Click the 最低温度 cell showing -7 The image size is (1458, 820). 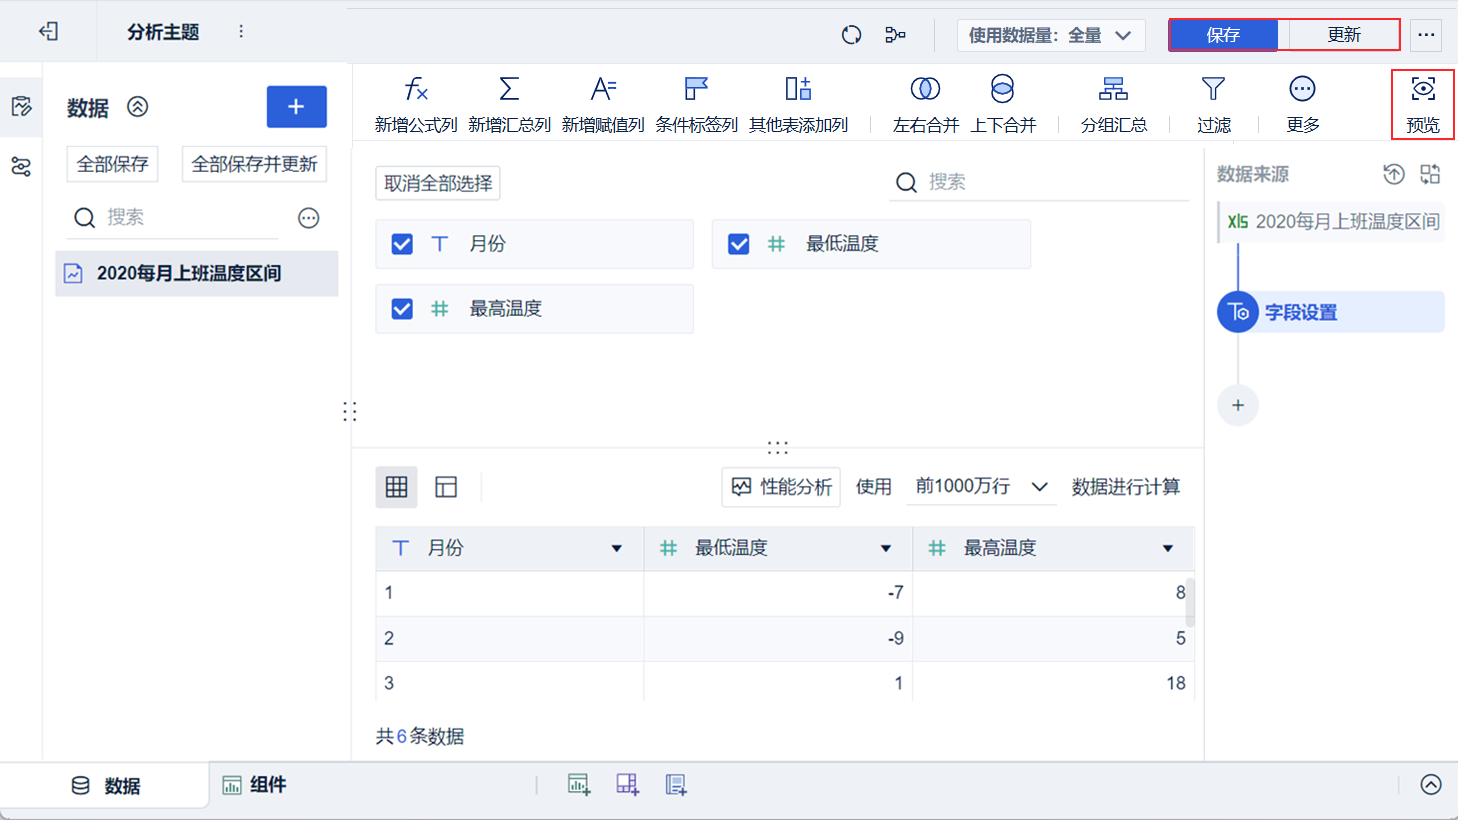778,593
